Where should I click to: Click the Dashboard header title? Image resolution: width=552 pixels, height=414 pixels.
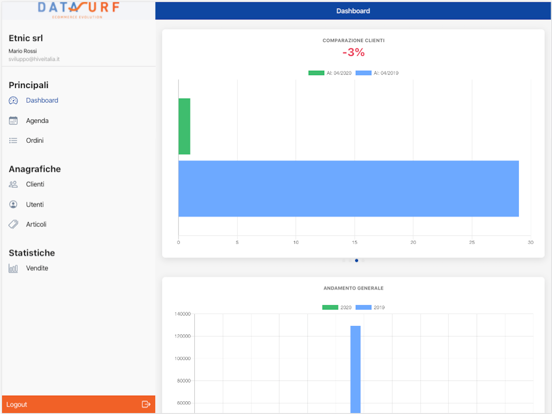353,11
